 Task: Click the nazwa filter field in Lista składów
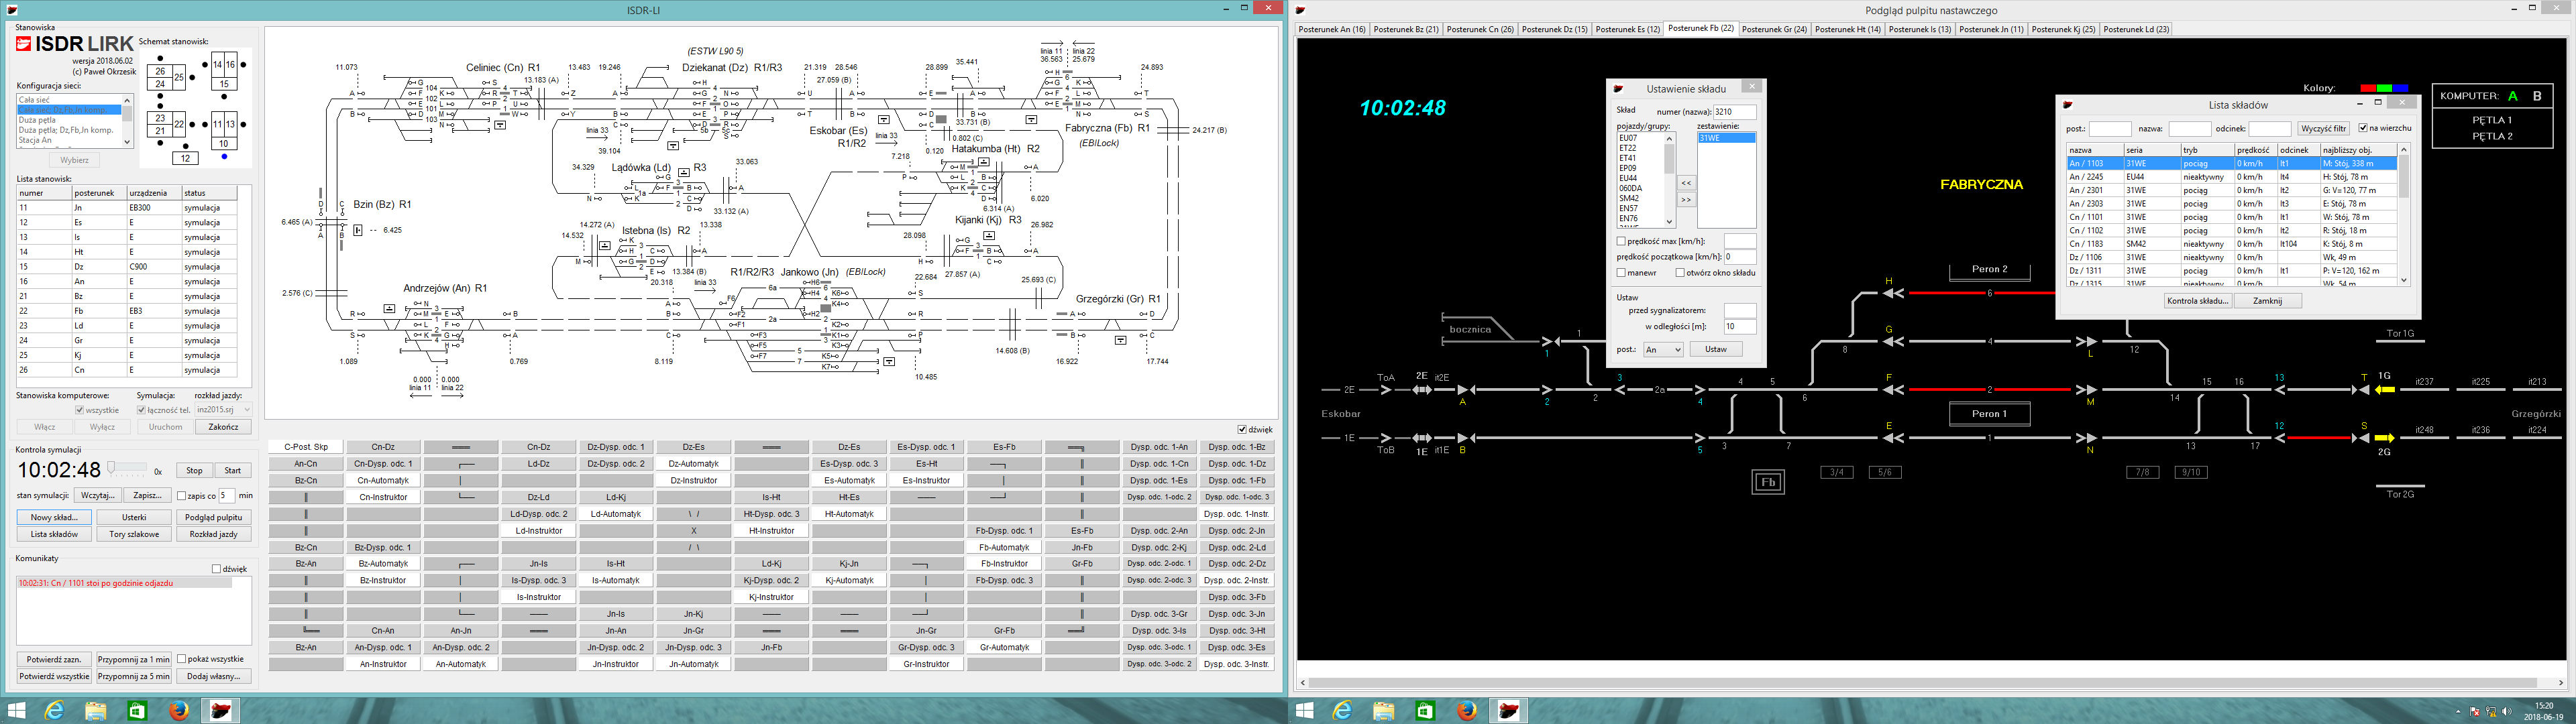(x=2189, y=129)
